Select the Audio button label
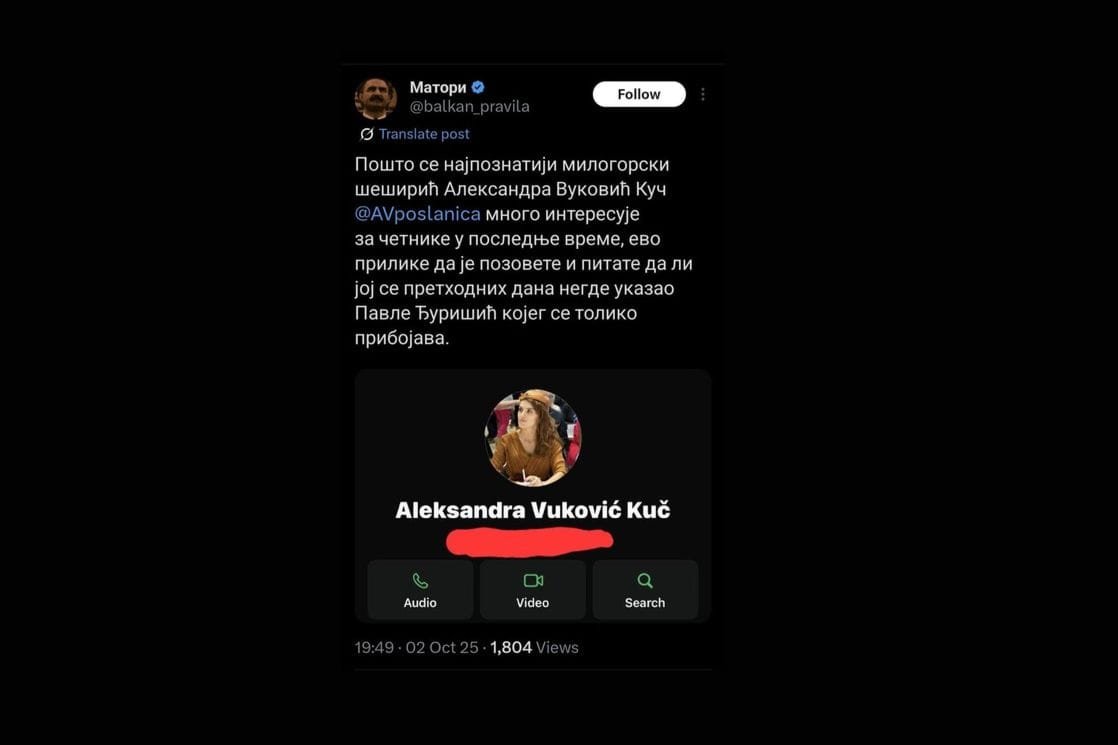Screen dimensions: 1118x745 pos(420,602)
